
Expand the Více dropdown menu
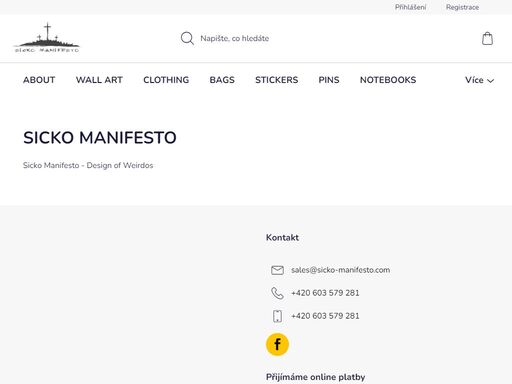(x=479, y=80)
